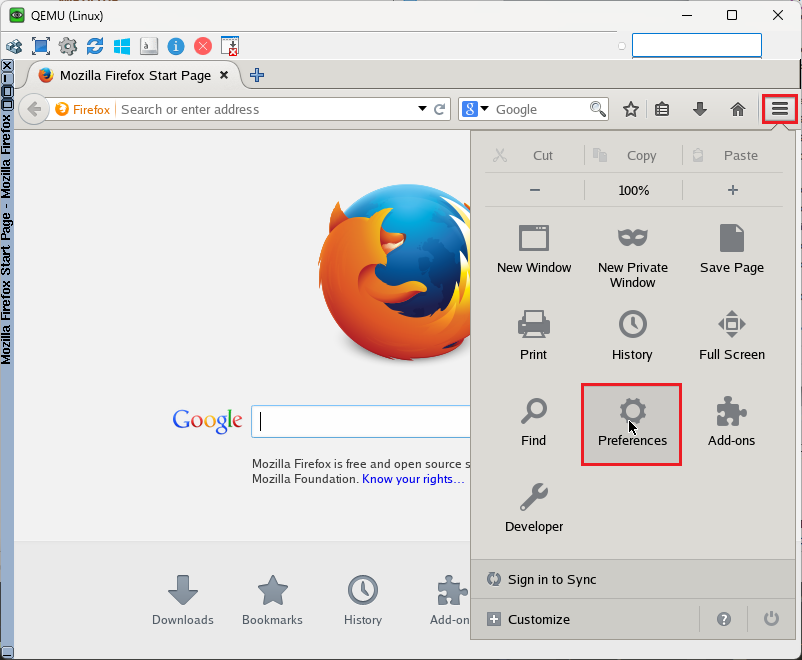The width and height of the screenshot is (802, 660).
Task: Select the Mozilla Firefox Start Page tab
Action: [135, 75]
